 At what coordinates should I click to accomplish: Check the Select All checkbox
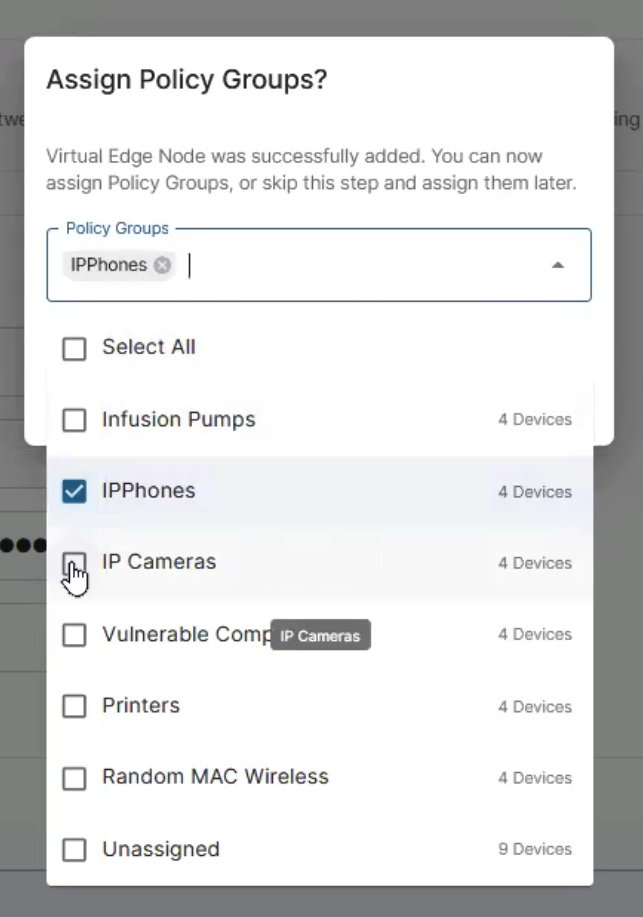click(74, 348)
